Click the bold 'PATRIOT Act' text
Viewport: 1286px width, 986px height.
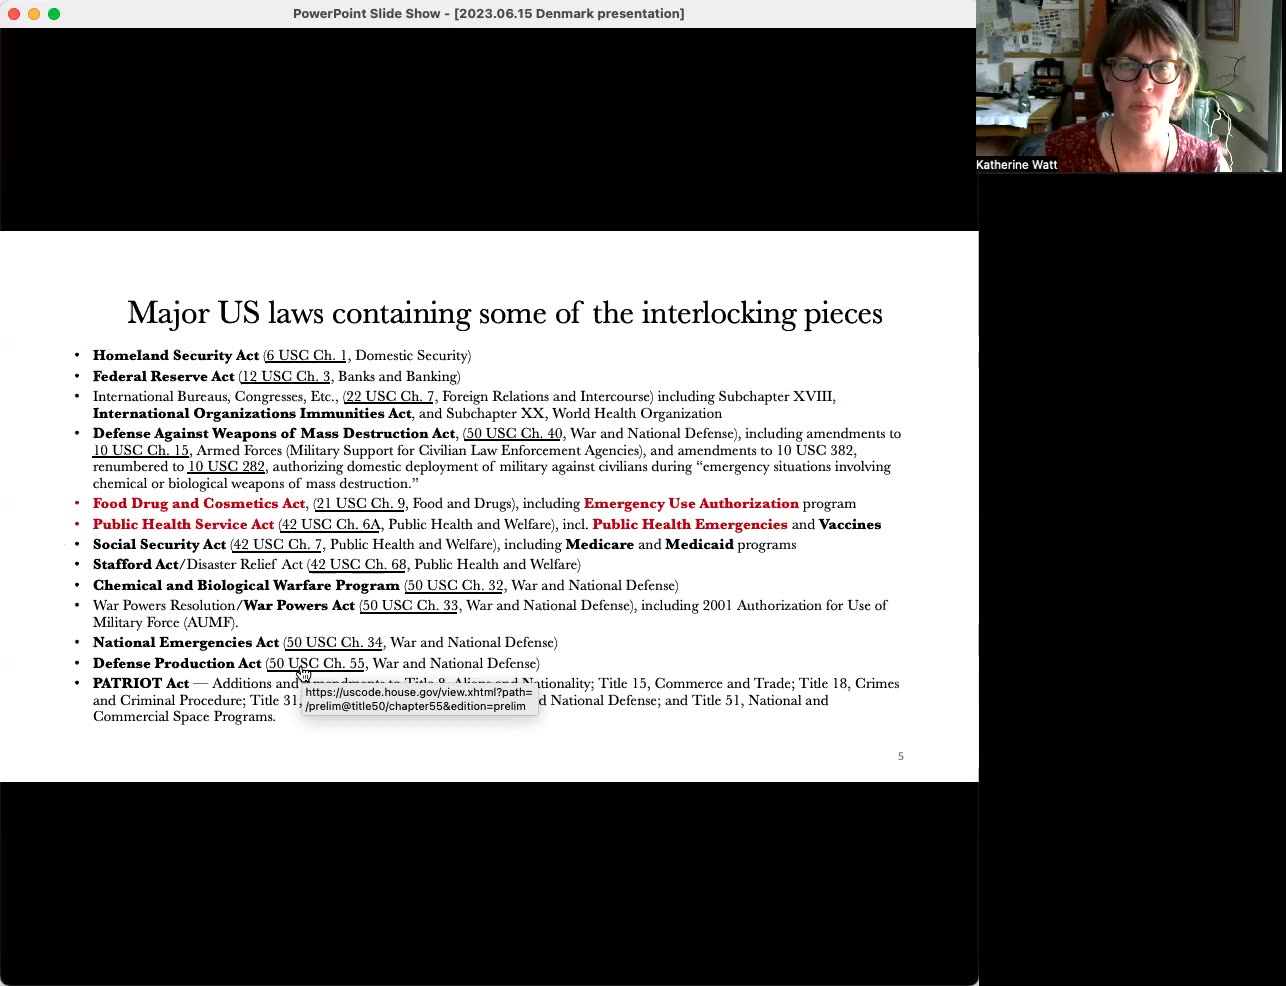(x=141, y=684)
